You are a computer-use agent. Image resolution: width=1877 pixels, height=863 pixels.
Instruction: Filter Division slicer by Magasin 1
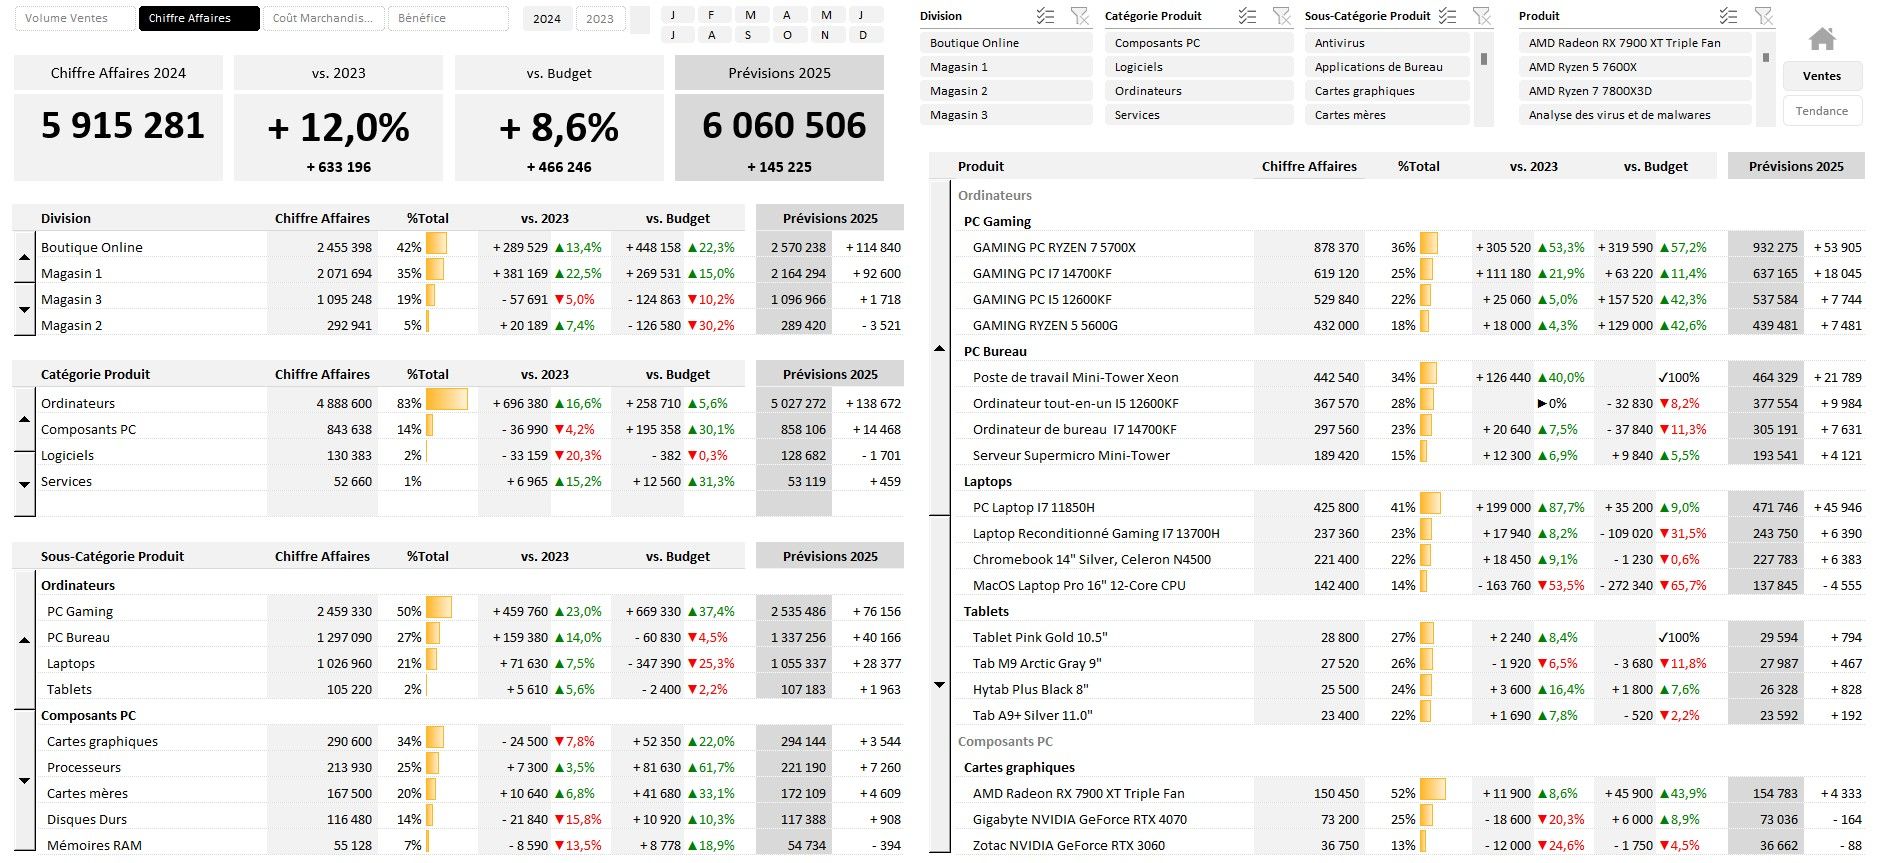point(1006,67)
